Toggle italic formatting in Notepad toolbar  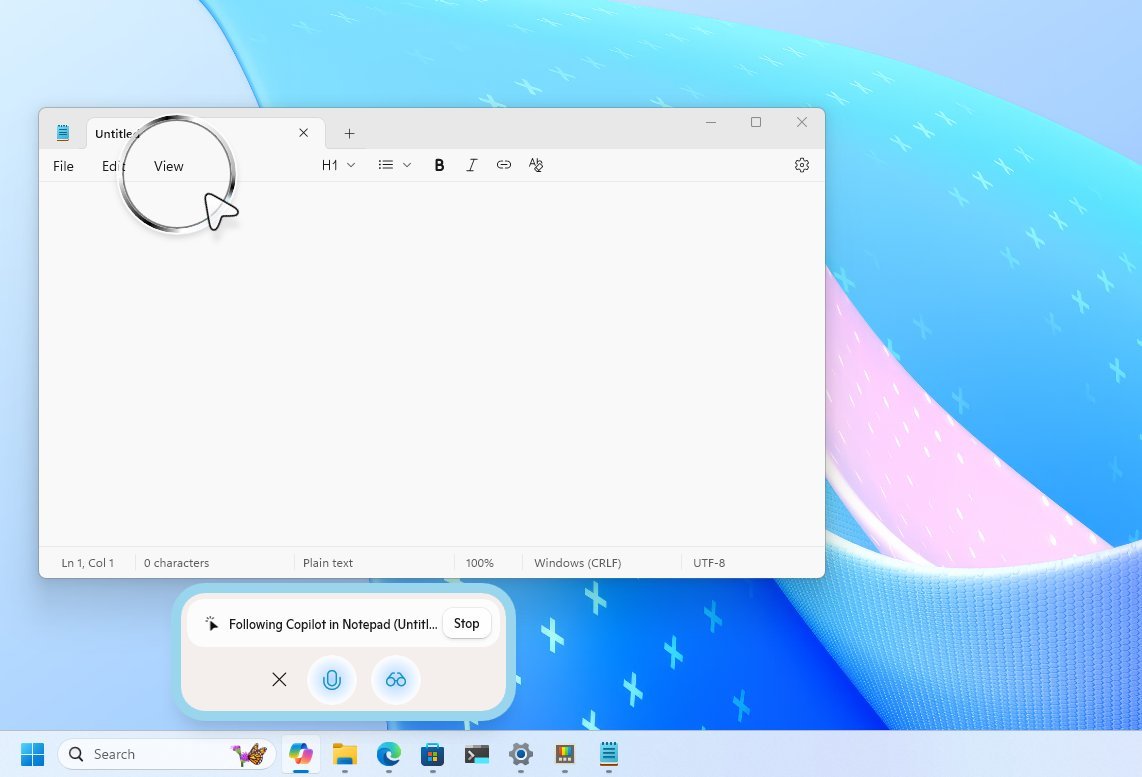click(x=471, y=165)
